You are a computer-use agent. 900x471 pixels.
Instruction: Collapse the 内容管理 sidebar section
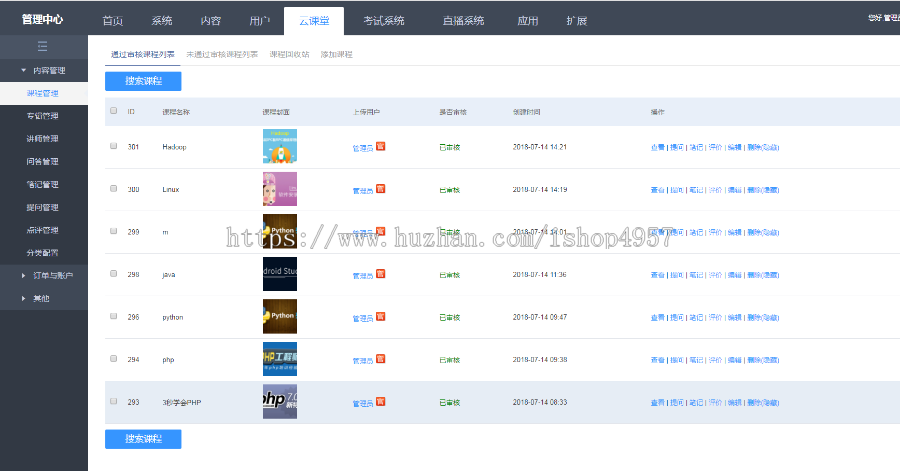point(42,70)
